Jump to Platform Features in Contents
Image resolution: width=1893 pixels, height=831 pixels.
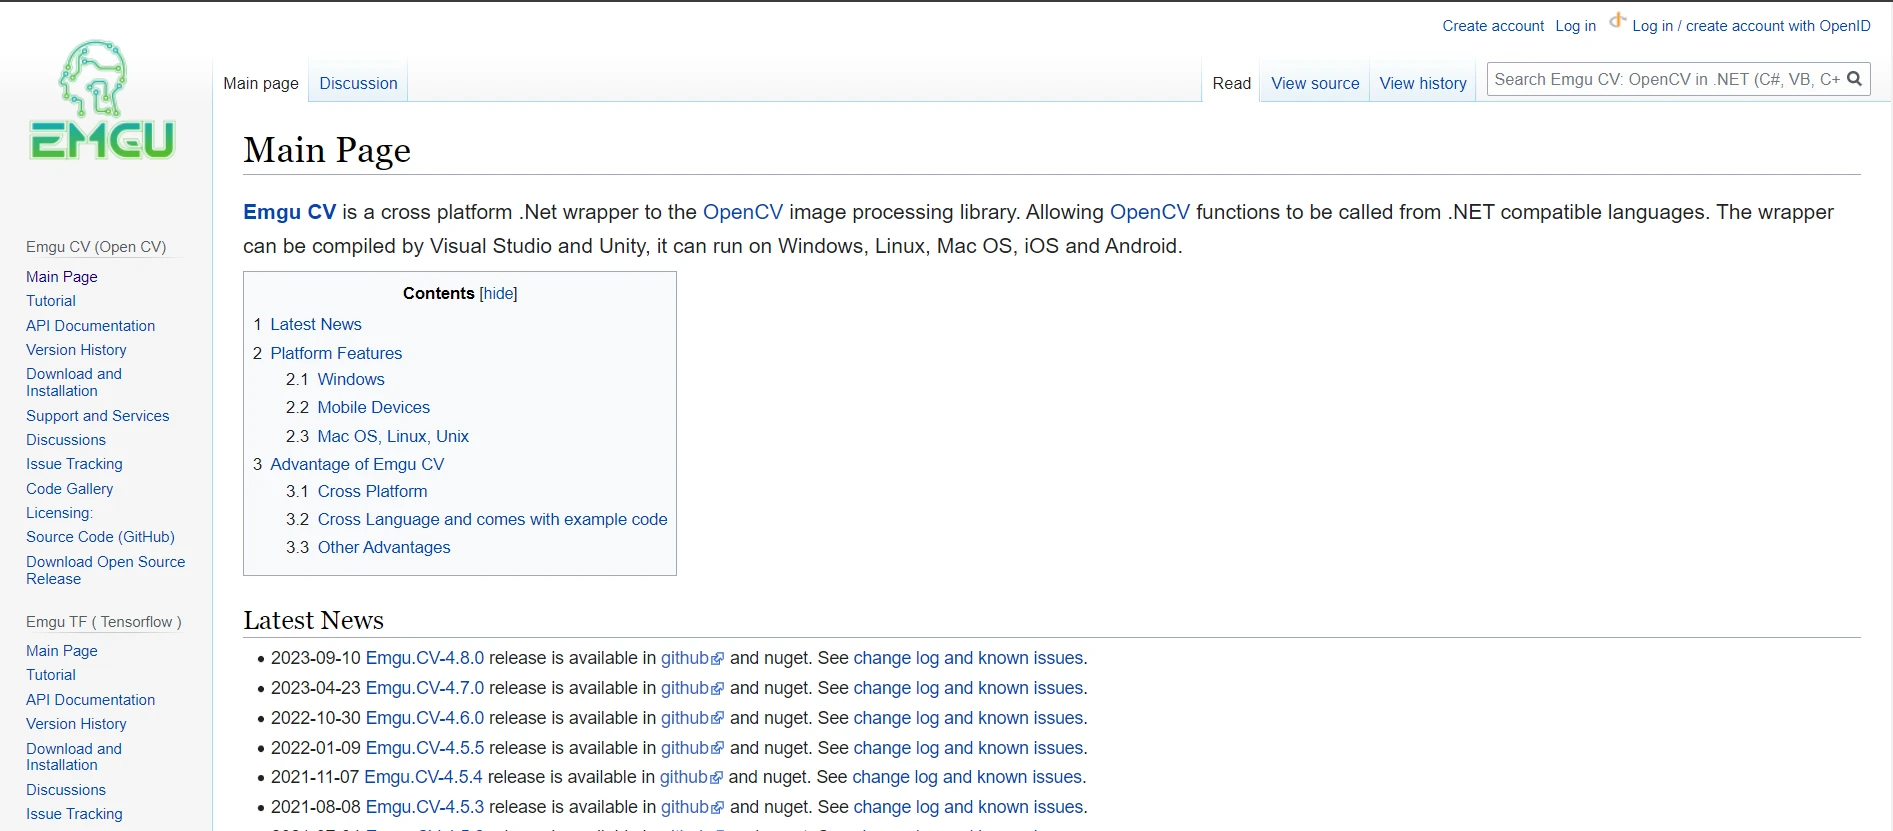[x=336, y=353]
